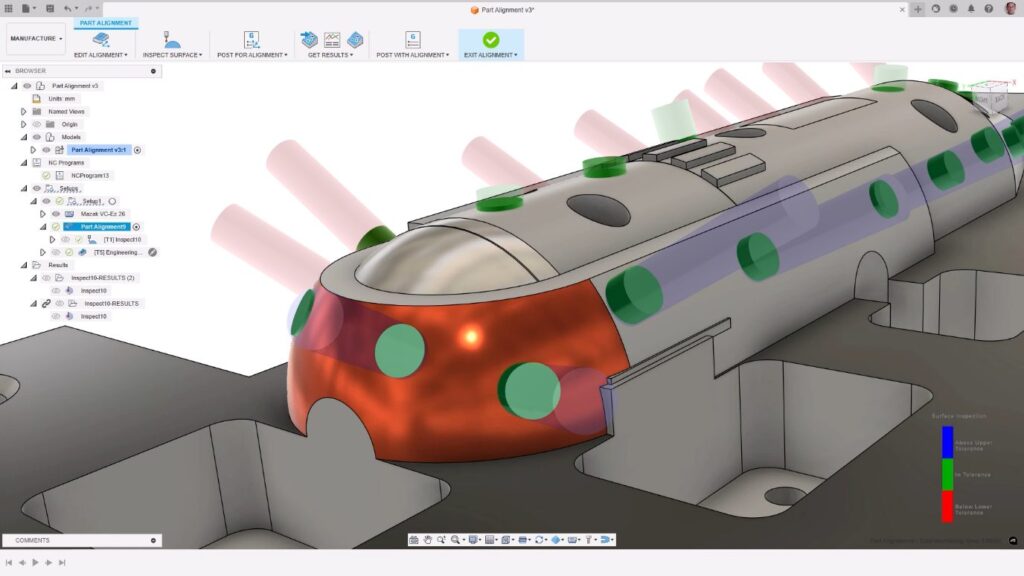Click the Inspect Surface probe icon
This screenshot has height=576, width=1024.
coord(172,40)
